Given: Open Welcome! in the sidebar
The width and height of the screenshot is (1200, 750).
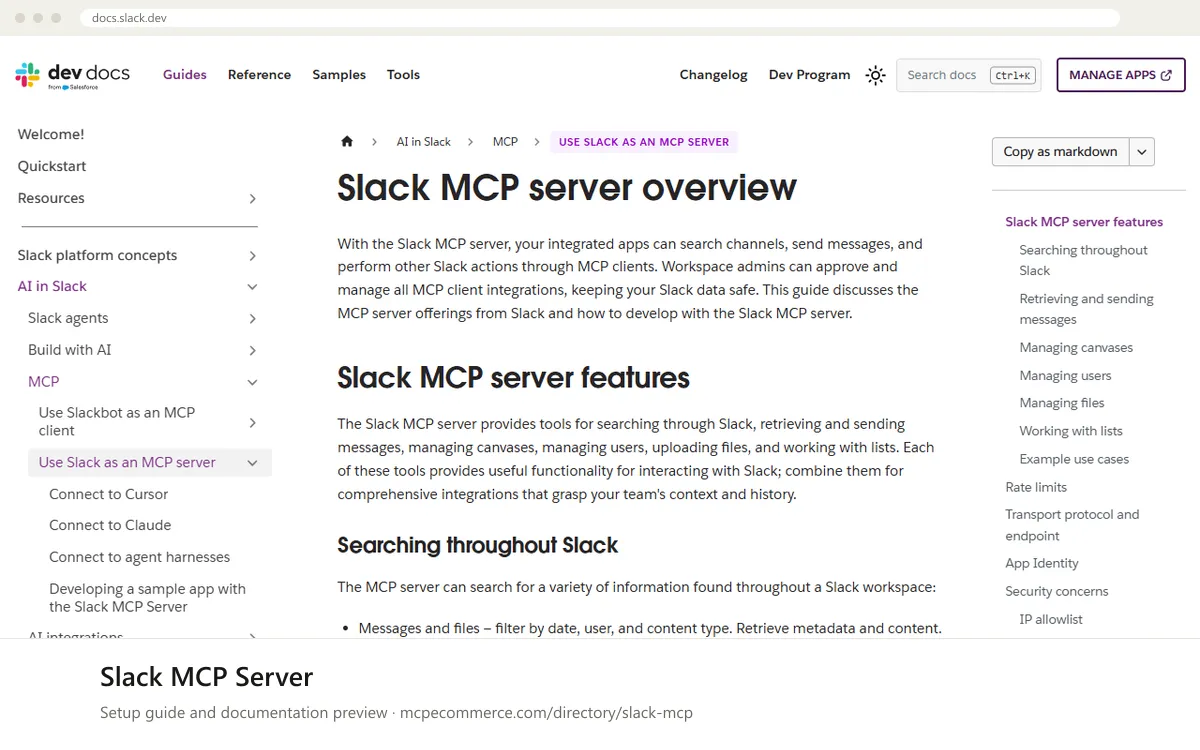Looking at the screenshot, I should coord(51,134).
